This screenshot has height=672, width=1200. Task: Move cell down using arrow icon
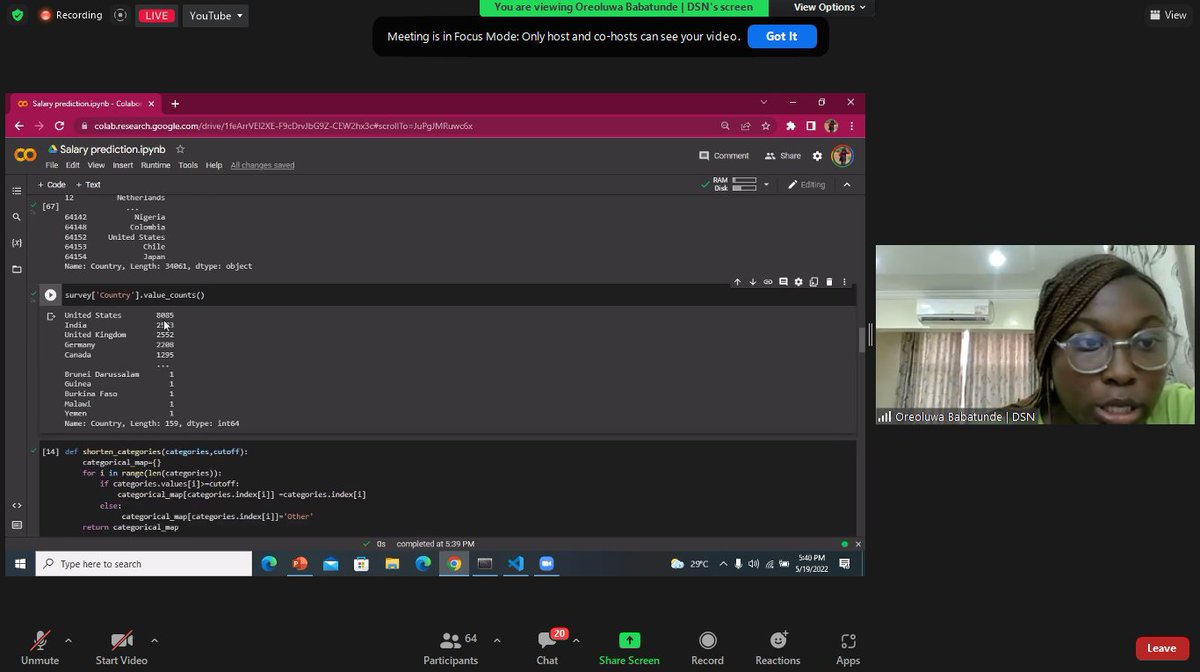pyautogui.click(x=753, y=282)
